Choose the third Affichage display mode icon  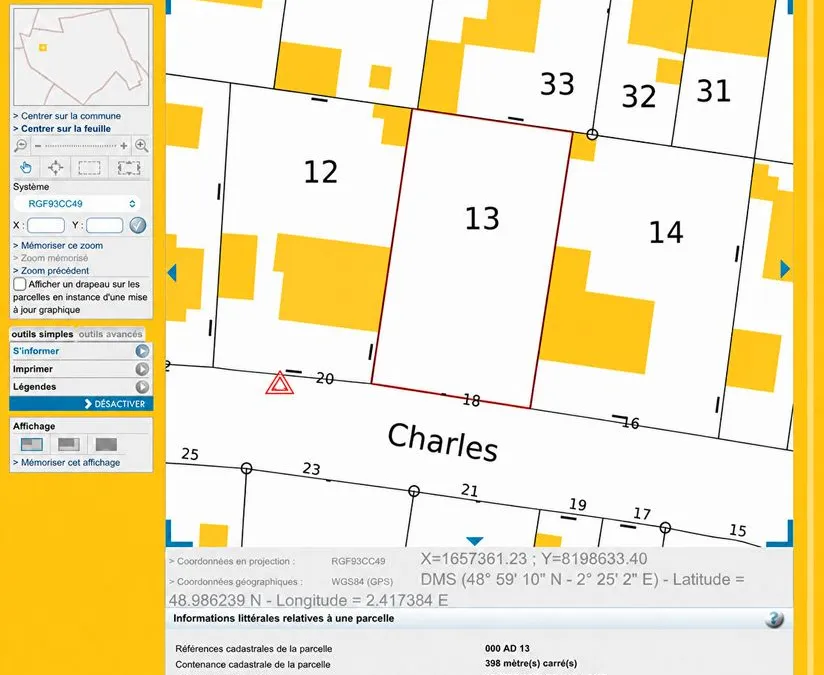tap(106, 444)
